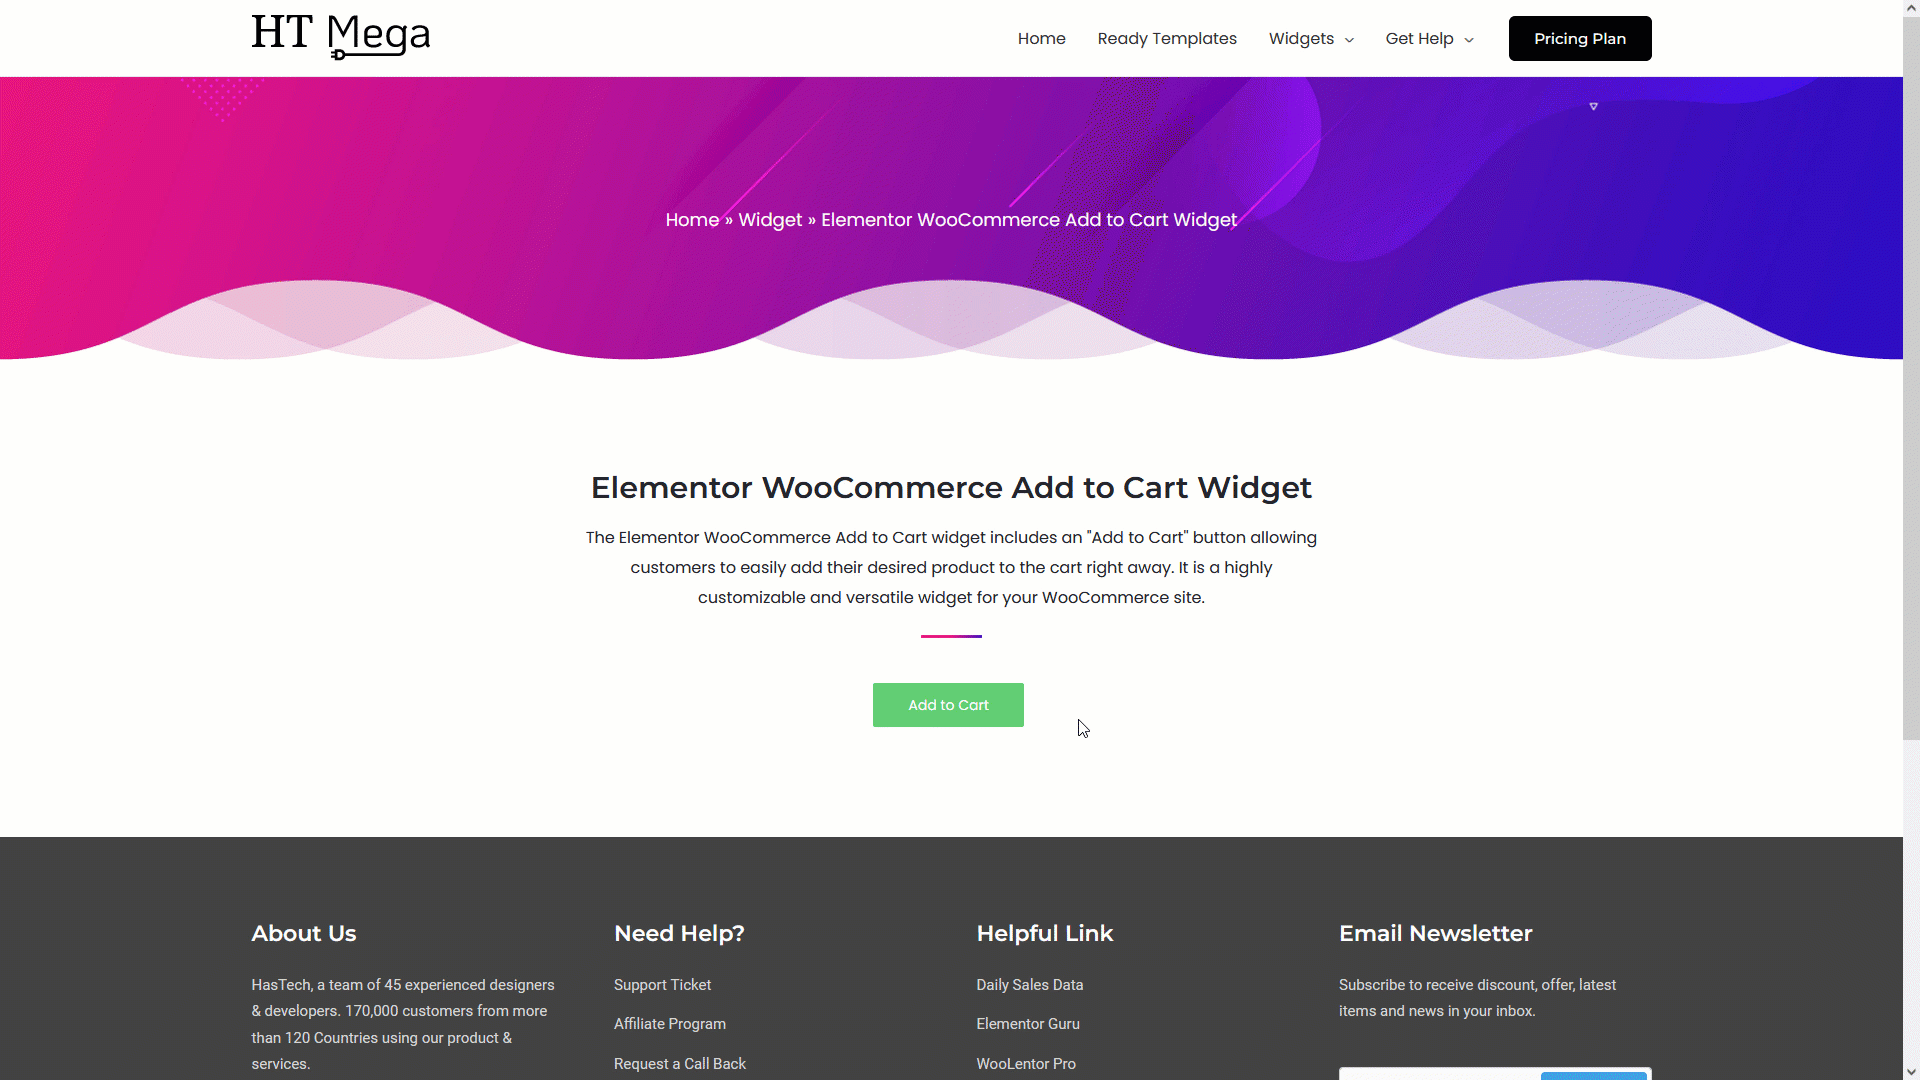The image size is (1920, 1080).
Task: Click the Support Ticket link
Action: pyautogui.click(x=662, y=984)
